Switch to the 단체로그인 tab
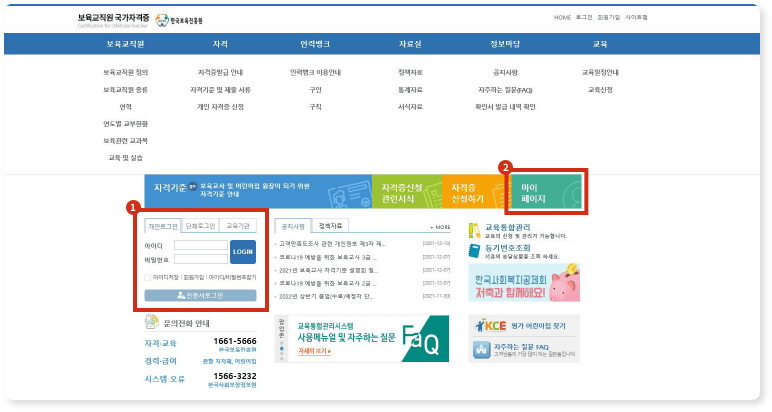 [x=200, y=226]
